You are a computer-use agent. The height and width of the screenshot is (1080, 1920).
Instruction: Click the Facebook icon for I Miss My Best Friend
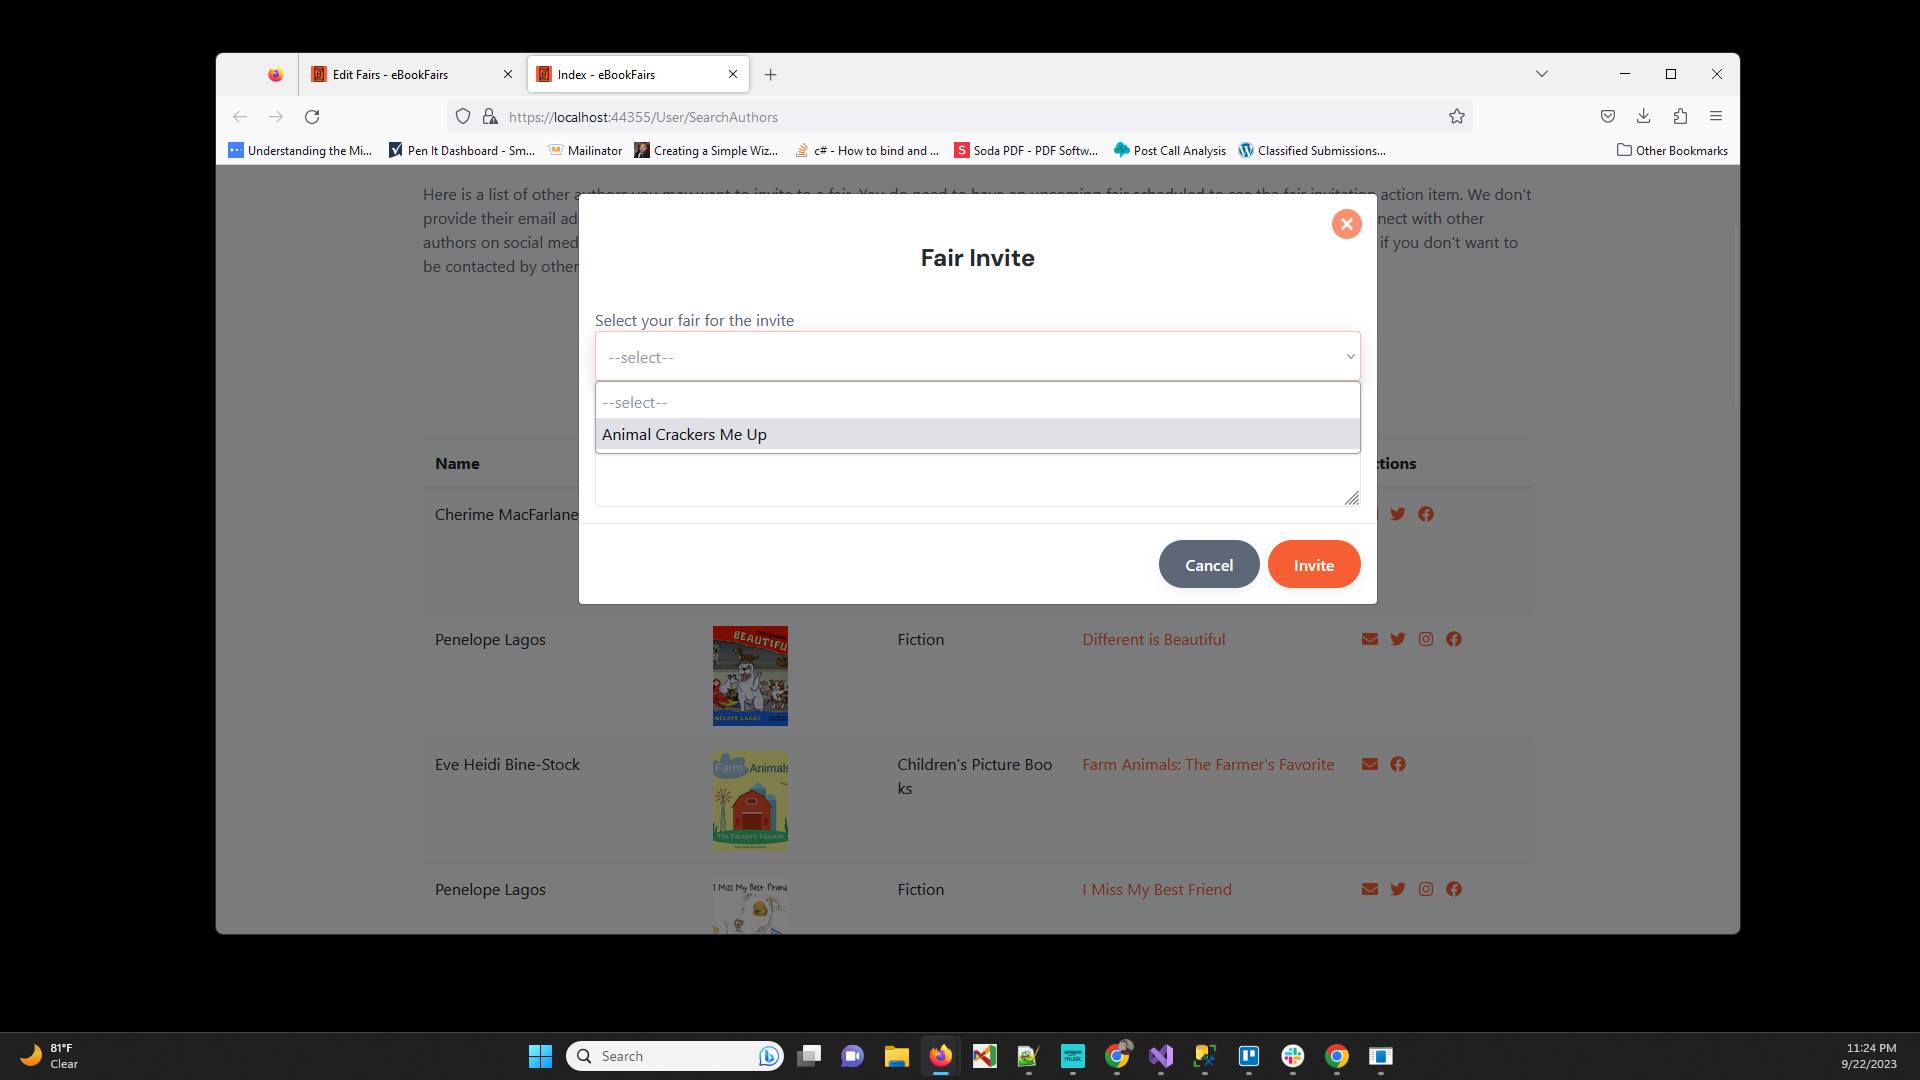point(1455,889)
